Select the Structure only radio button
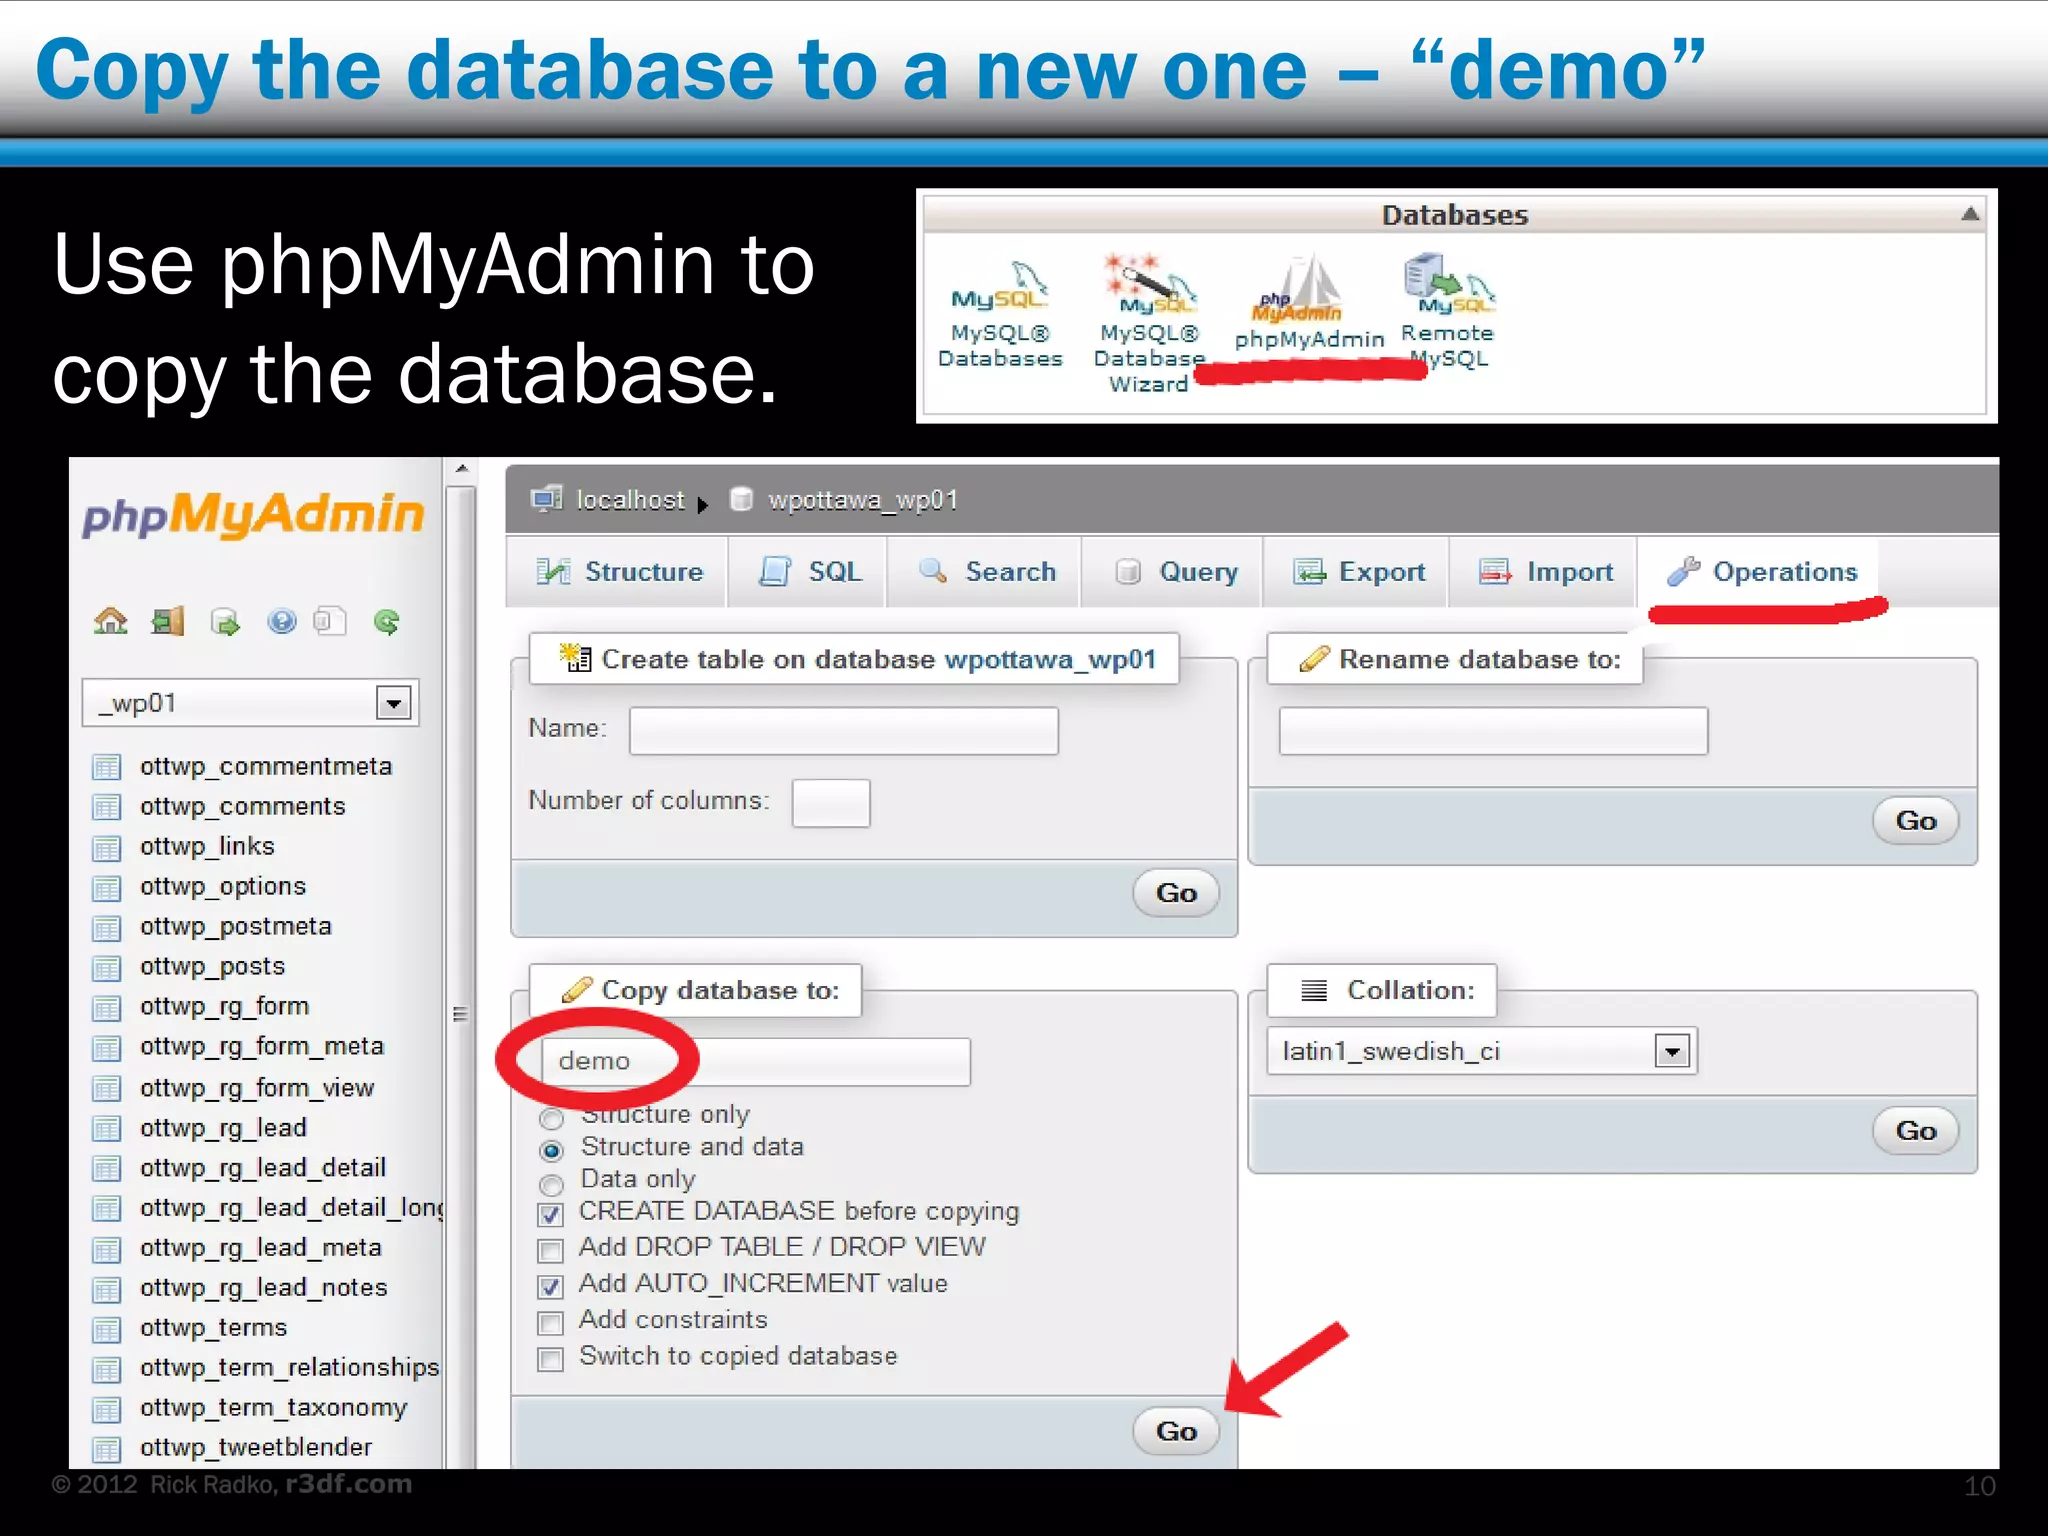 click(x=551, y=1117)
